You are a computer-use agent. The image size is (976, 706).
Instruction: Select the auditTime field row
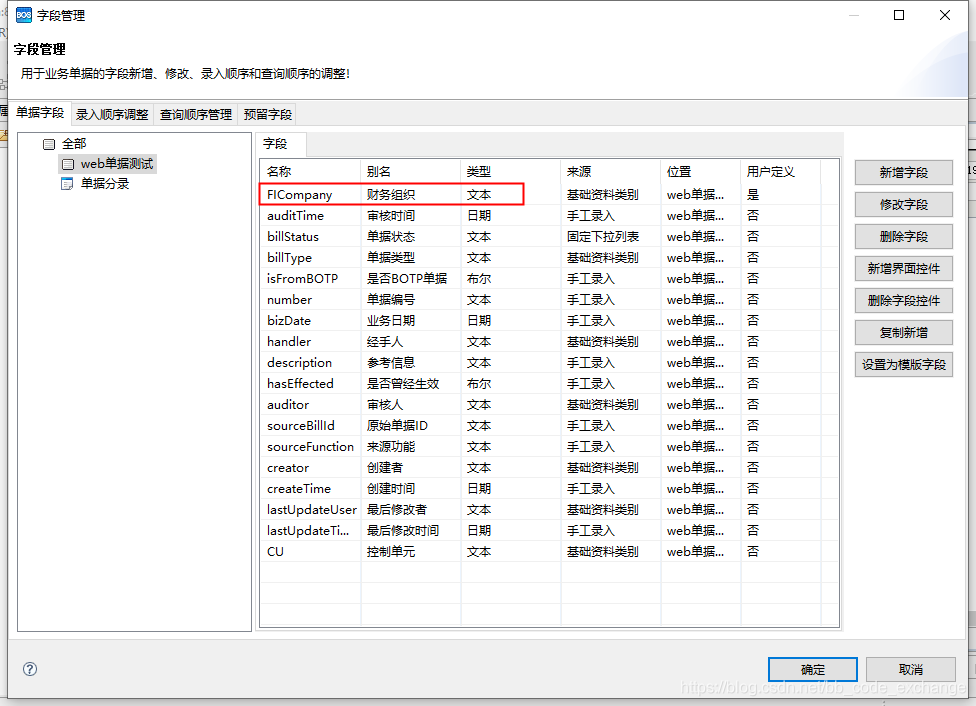(x=550, y=215)
